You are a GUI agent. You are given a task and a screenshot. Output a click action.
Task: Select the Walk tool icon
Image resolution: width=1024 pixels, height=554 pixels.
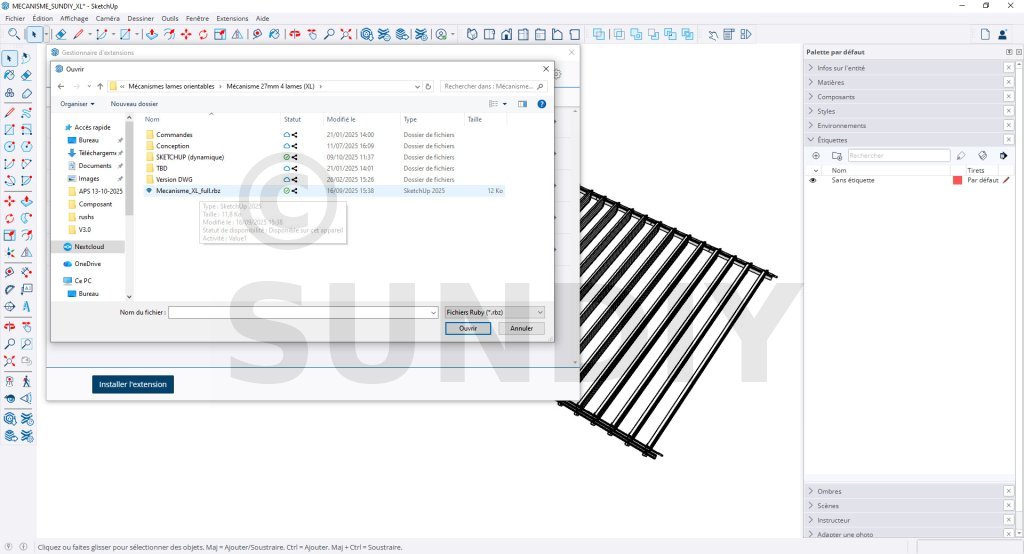click(26, 380)
